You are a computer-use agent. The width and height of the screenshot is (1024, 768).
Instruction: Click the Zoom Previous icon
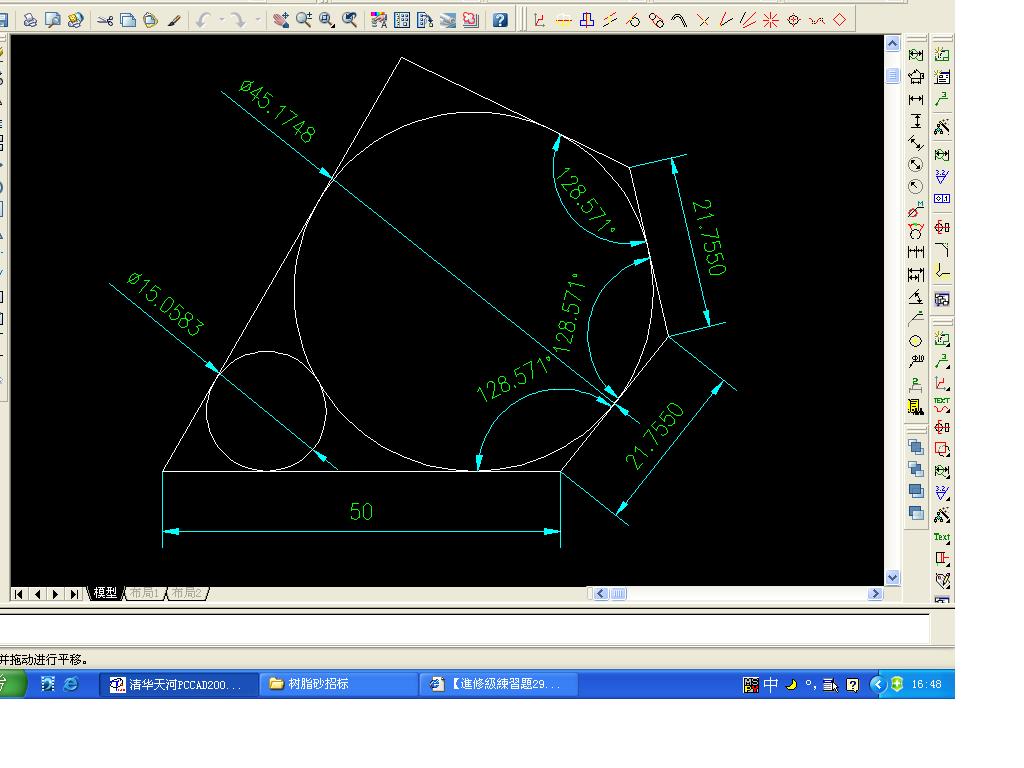pos(350,20)
